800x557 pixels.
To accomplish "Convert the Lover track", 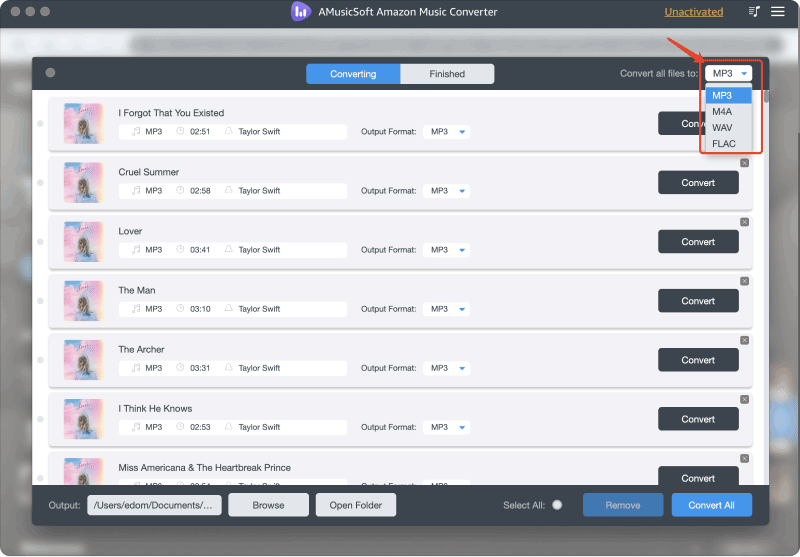I will click(698, 242).
